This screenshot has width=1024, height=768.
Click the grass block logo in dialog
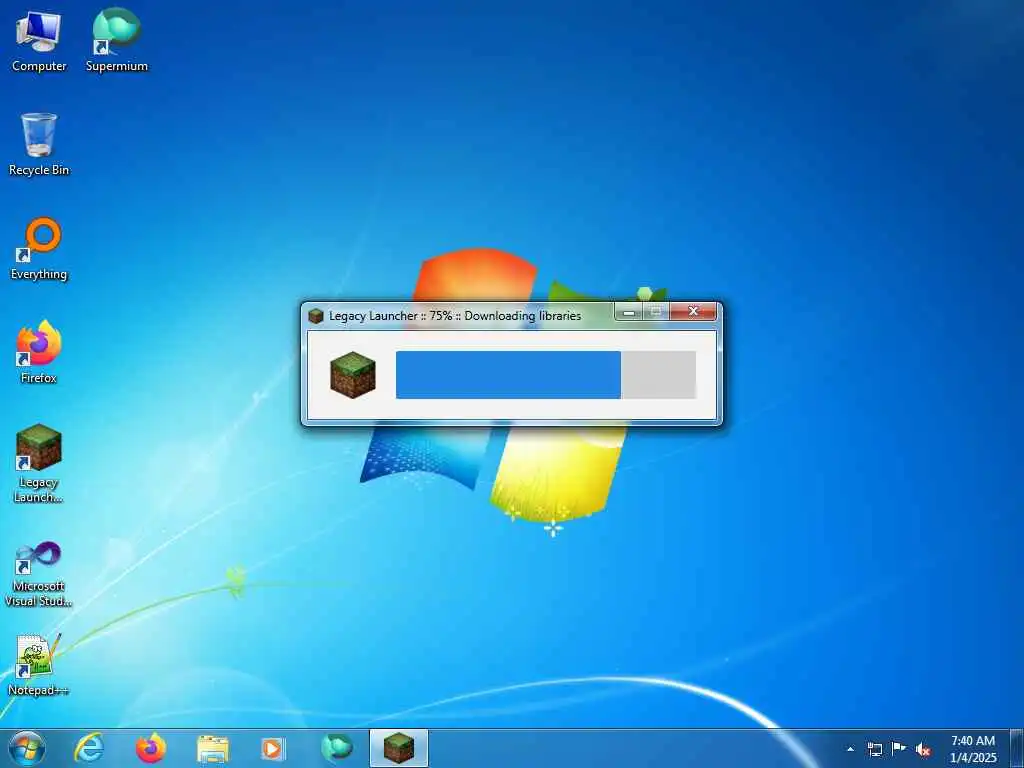coord(353,375)
